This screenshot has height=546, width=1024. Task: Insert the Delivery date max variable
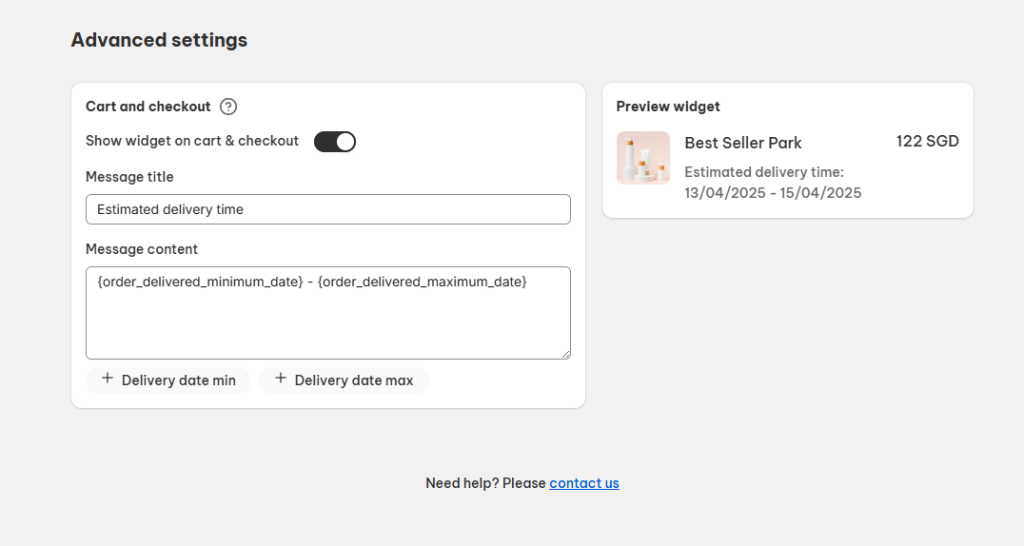(x=344, y=380)
